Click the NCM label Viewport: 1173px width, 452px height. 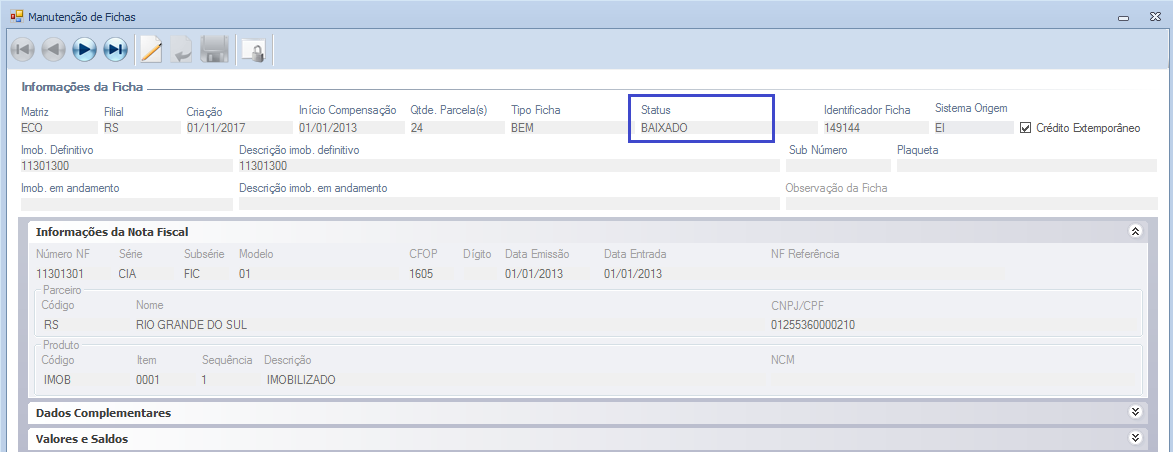tap(782, 360)
